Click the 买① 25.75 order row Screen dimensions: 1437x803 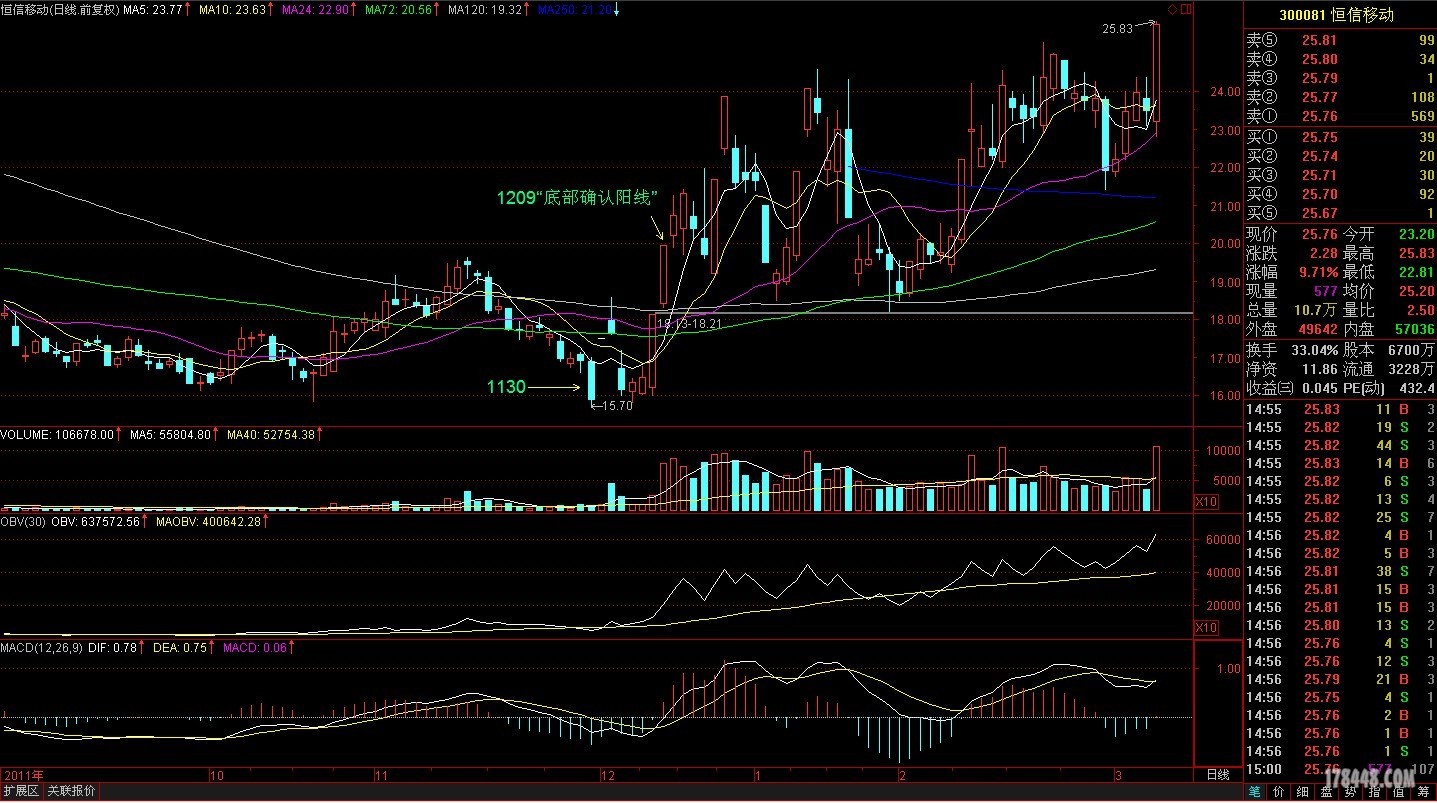click(1340, 137)
